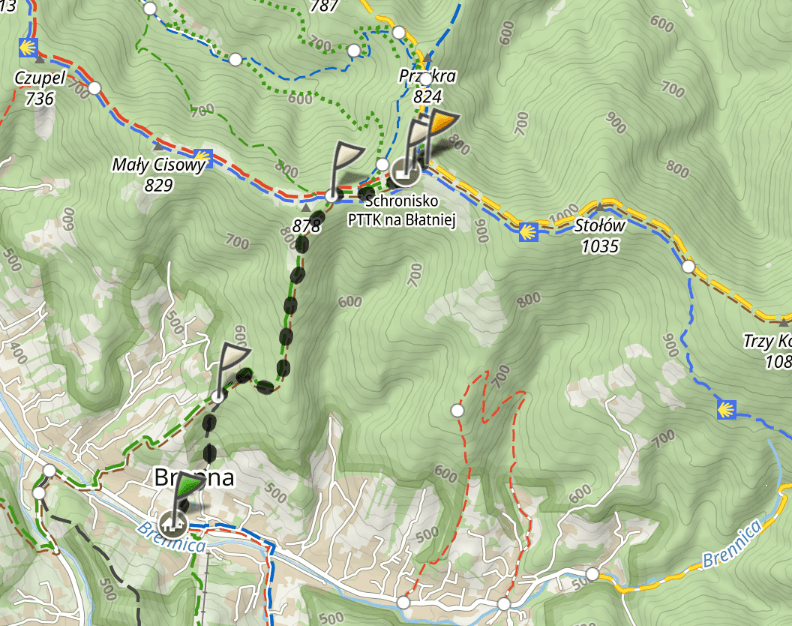Click the route waypoint circle at peak 878
Viewport: 792px width, 626px height.
tap(331, 196)
